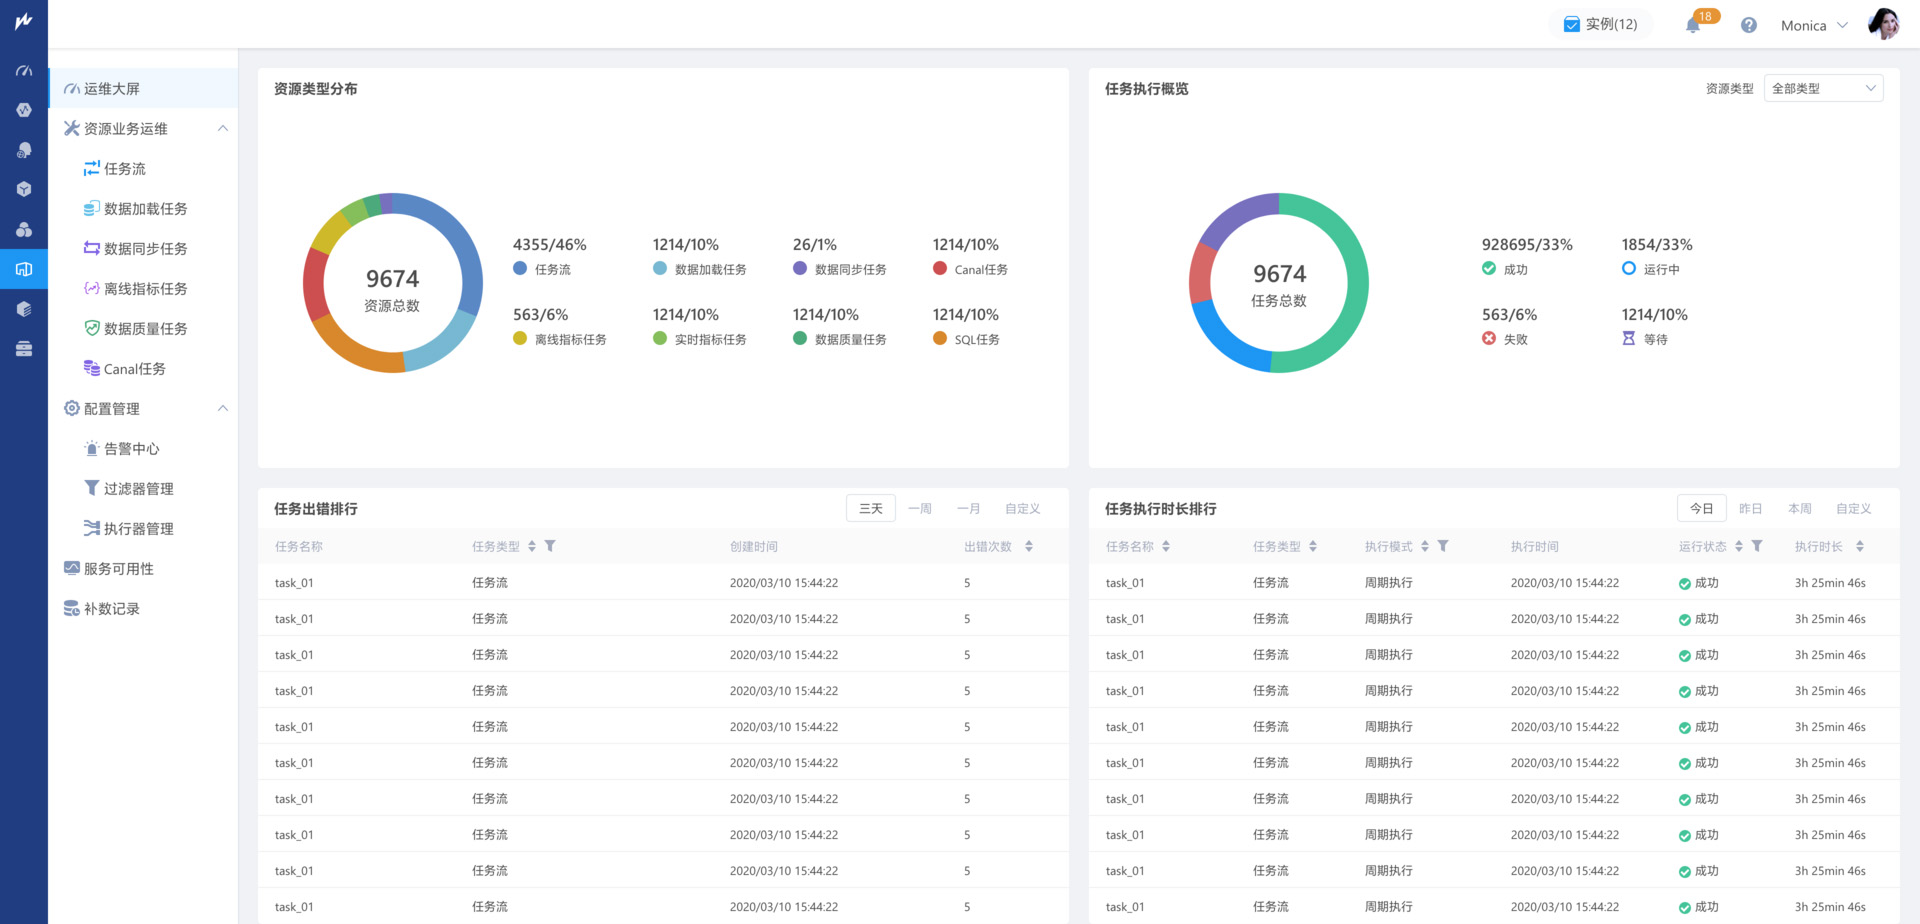This screenshot has width=1920, height=924.
Task: Open the help question mark icon
Action: 1748,25
